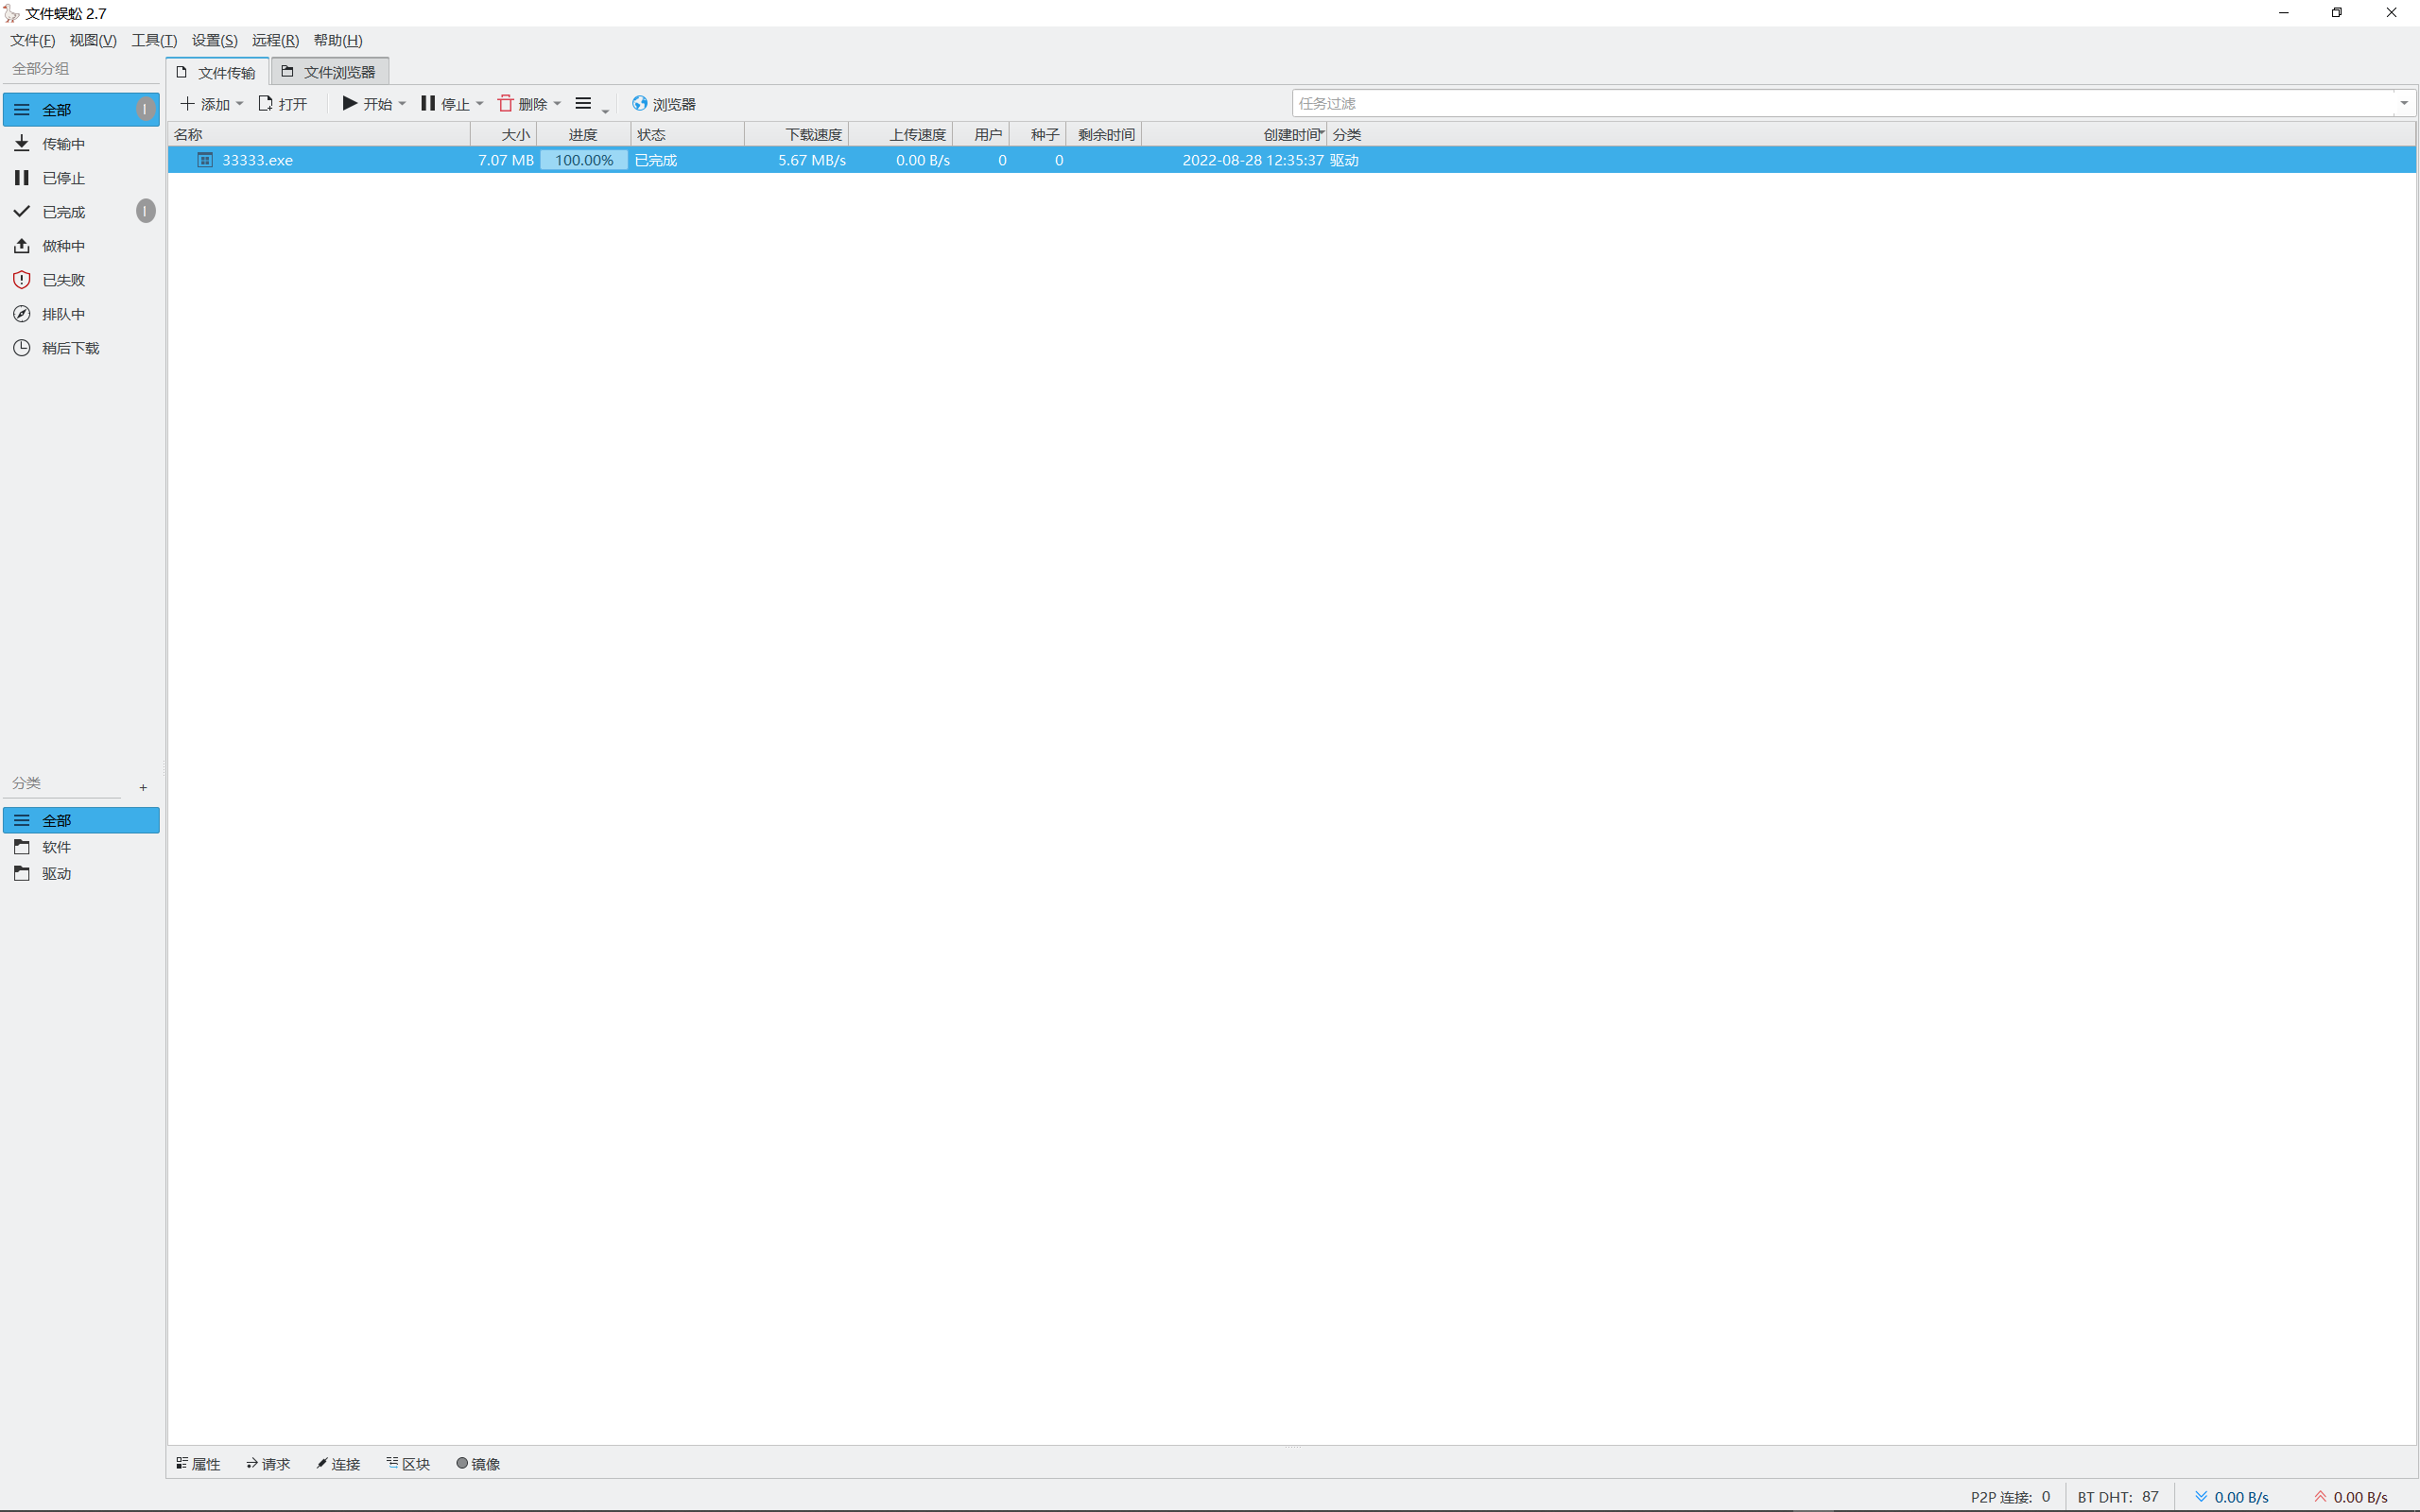Open the task filter dropdown arrow

[2405, 103]
